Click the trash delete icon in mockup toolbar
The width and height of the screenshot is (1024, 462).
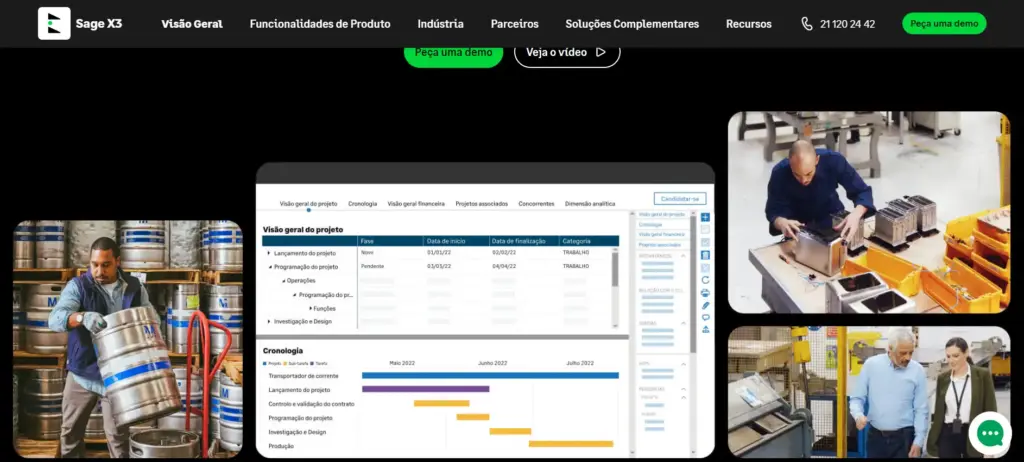coord(705,255)
